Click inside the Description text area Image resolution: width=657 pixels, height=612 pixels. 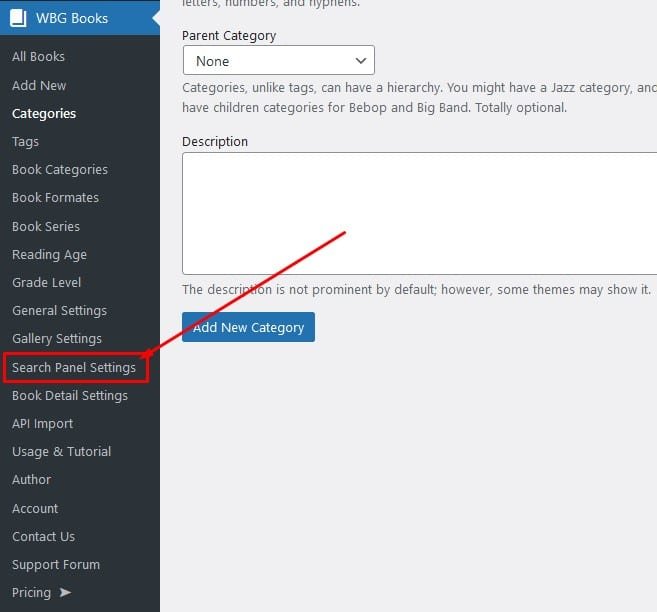(419, 214)
